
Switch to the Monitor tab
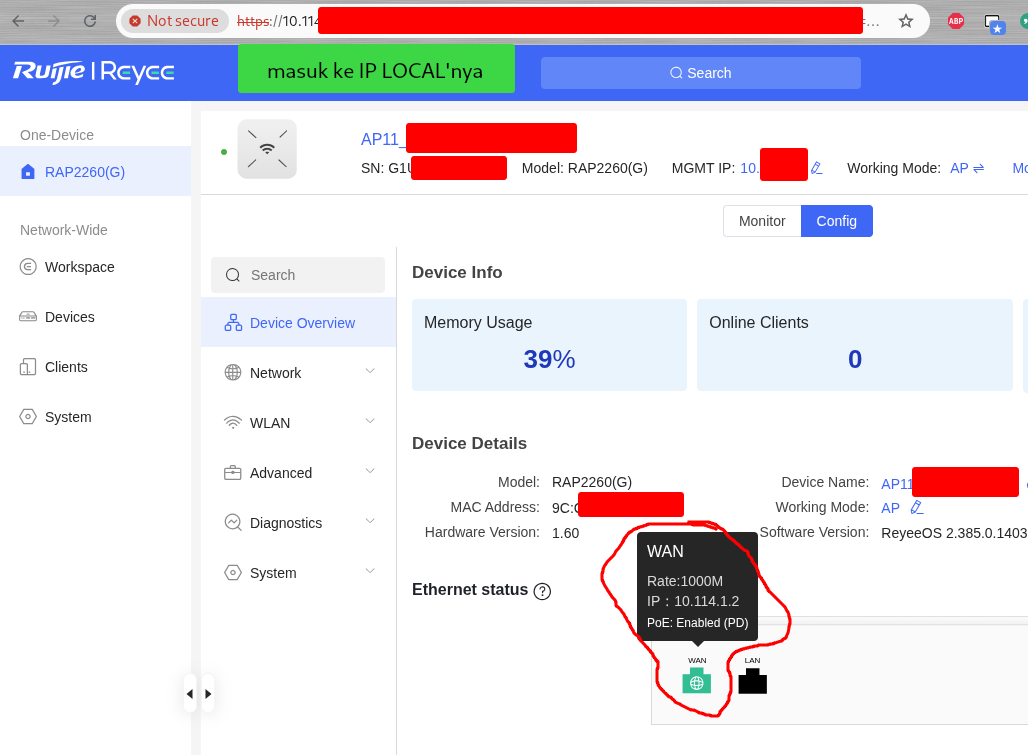tap(762, 221)
